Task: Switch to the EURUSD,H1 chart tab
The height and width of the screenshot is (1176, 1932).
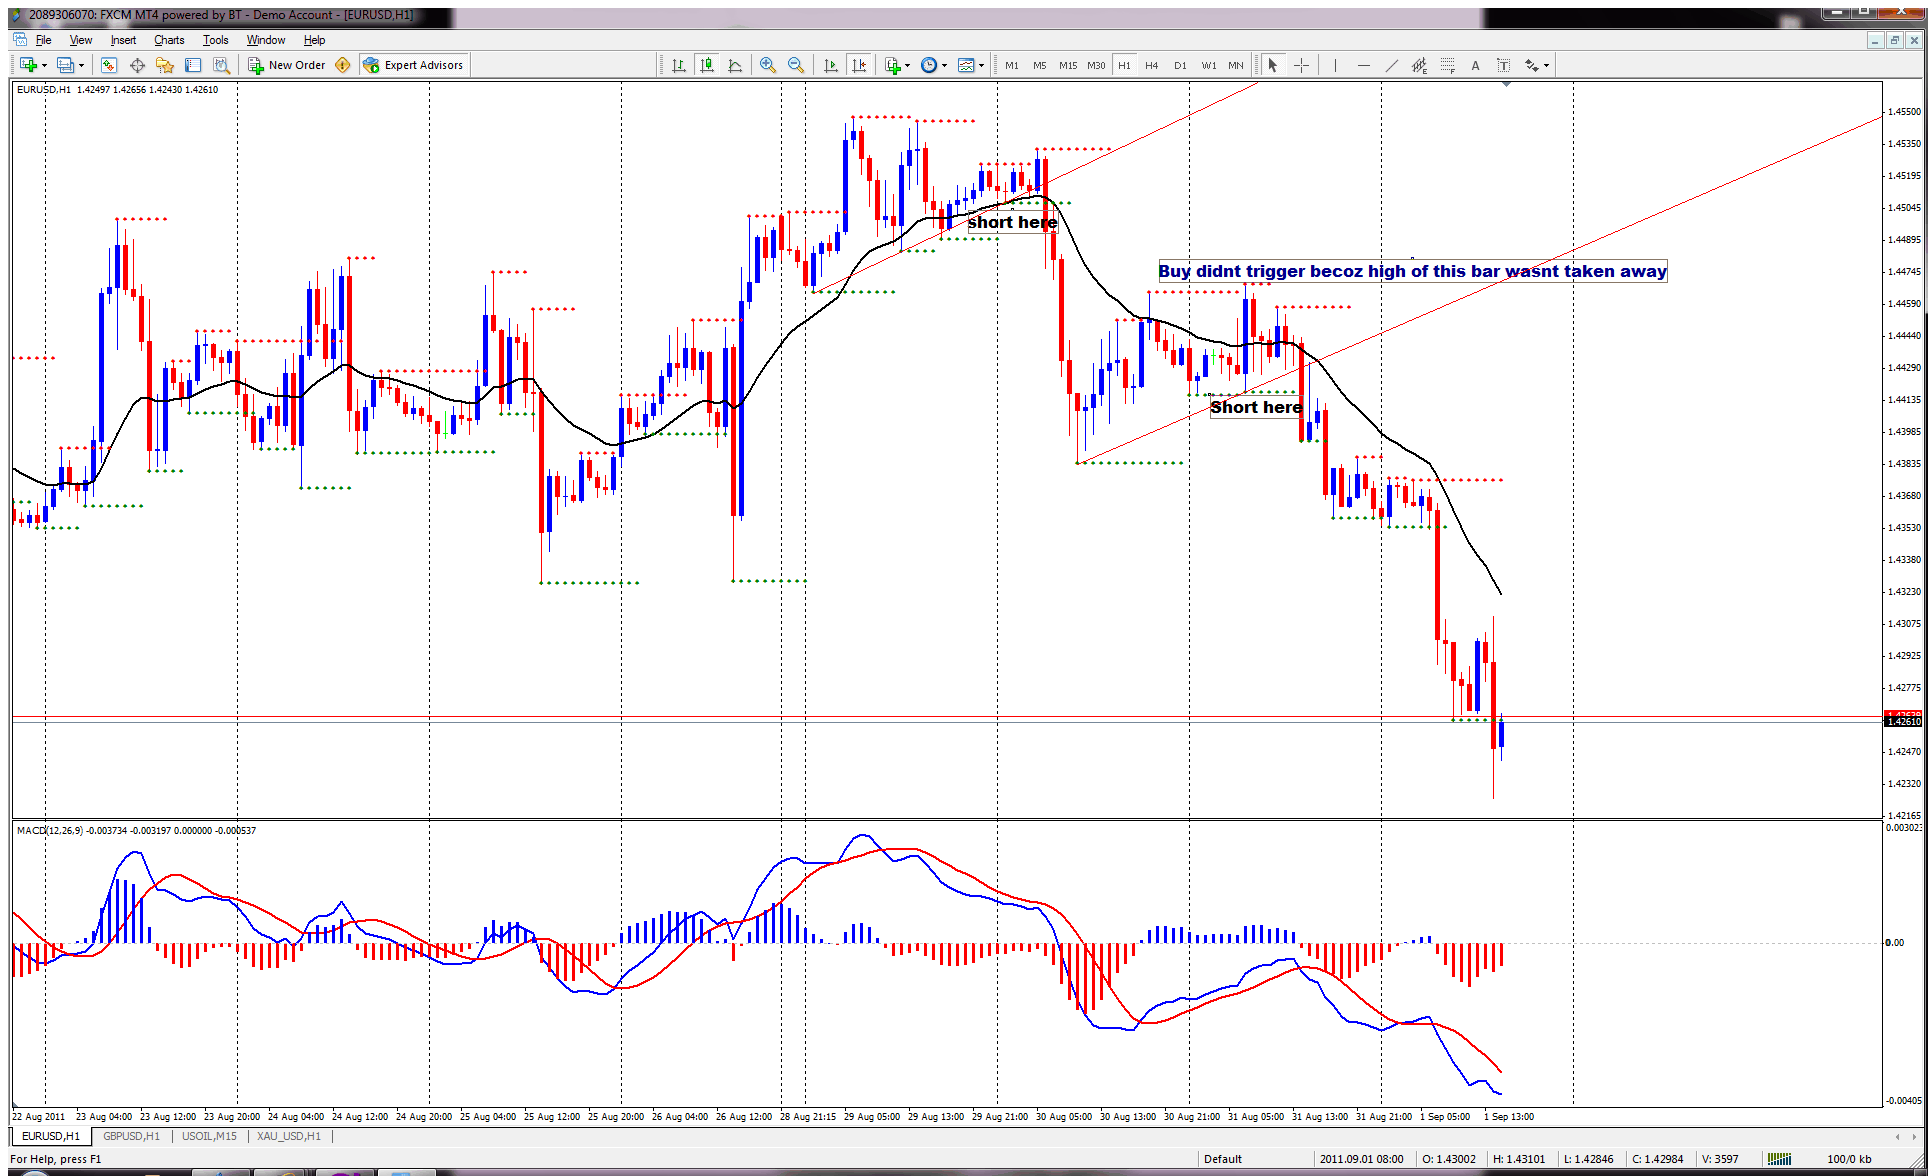Action: coord(51,1136)
